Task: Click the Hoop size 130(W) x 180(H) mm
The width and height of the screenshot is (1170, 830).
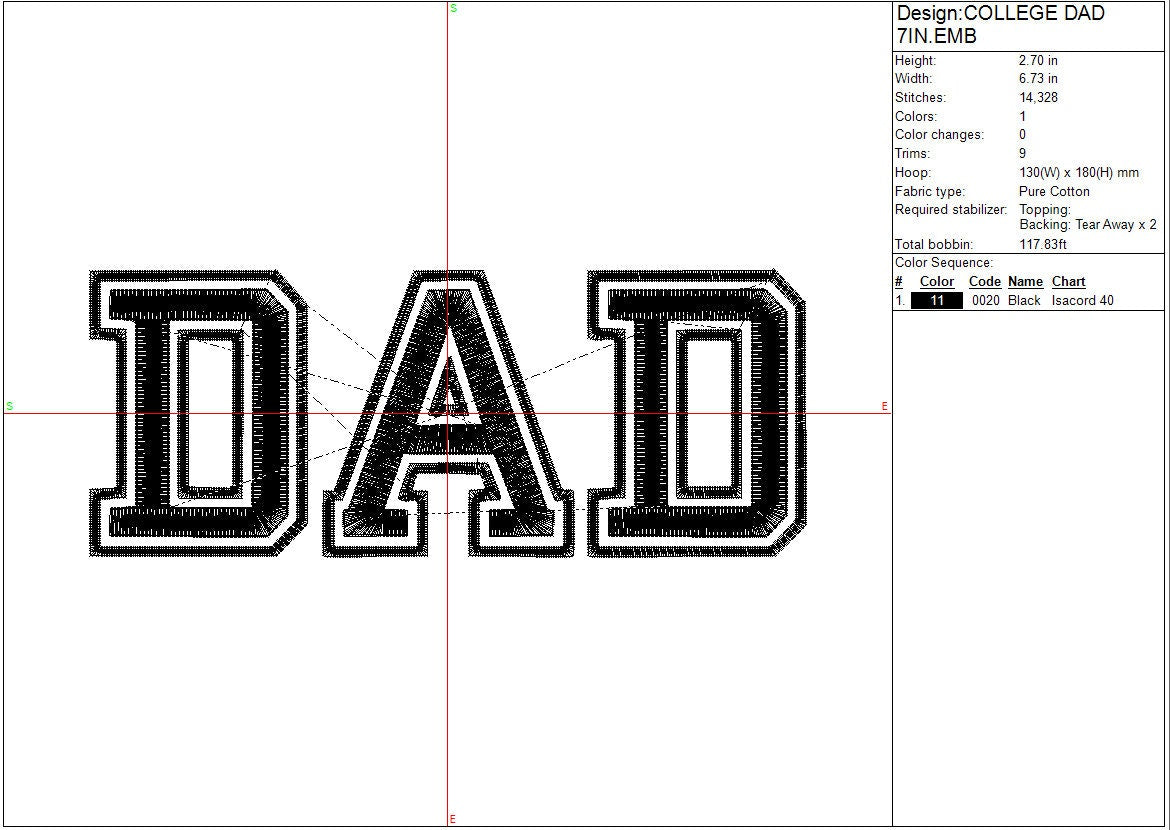Action: pyautogui.click(x=1078, y=173)
